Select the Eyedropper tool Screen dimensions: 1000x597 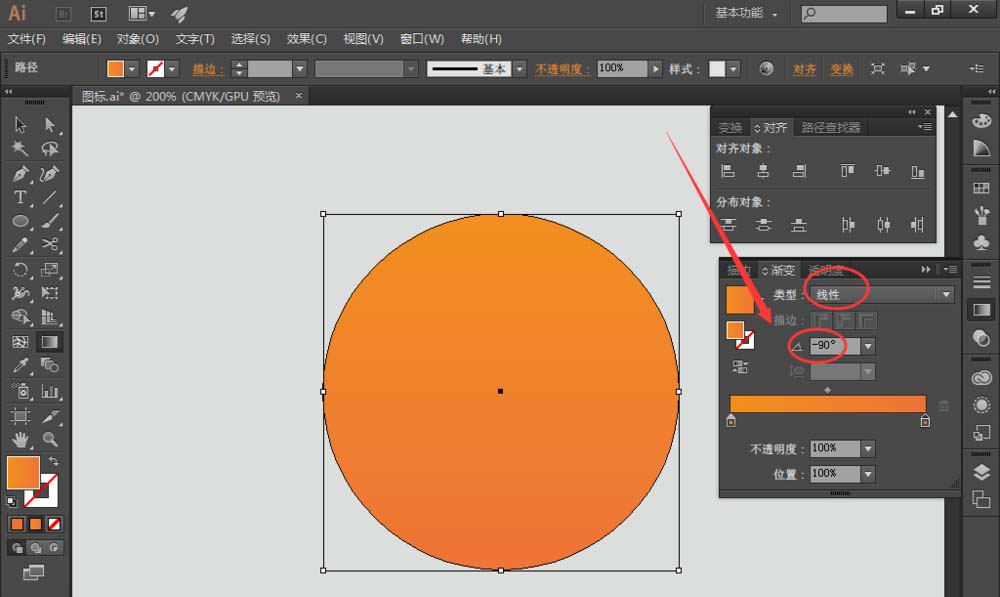[20, 365]
